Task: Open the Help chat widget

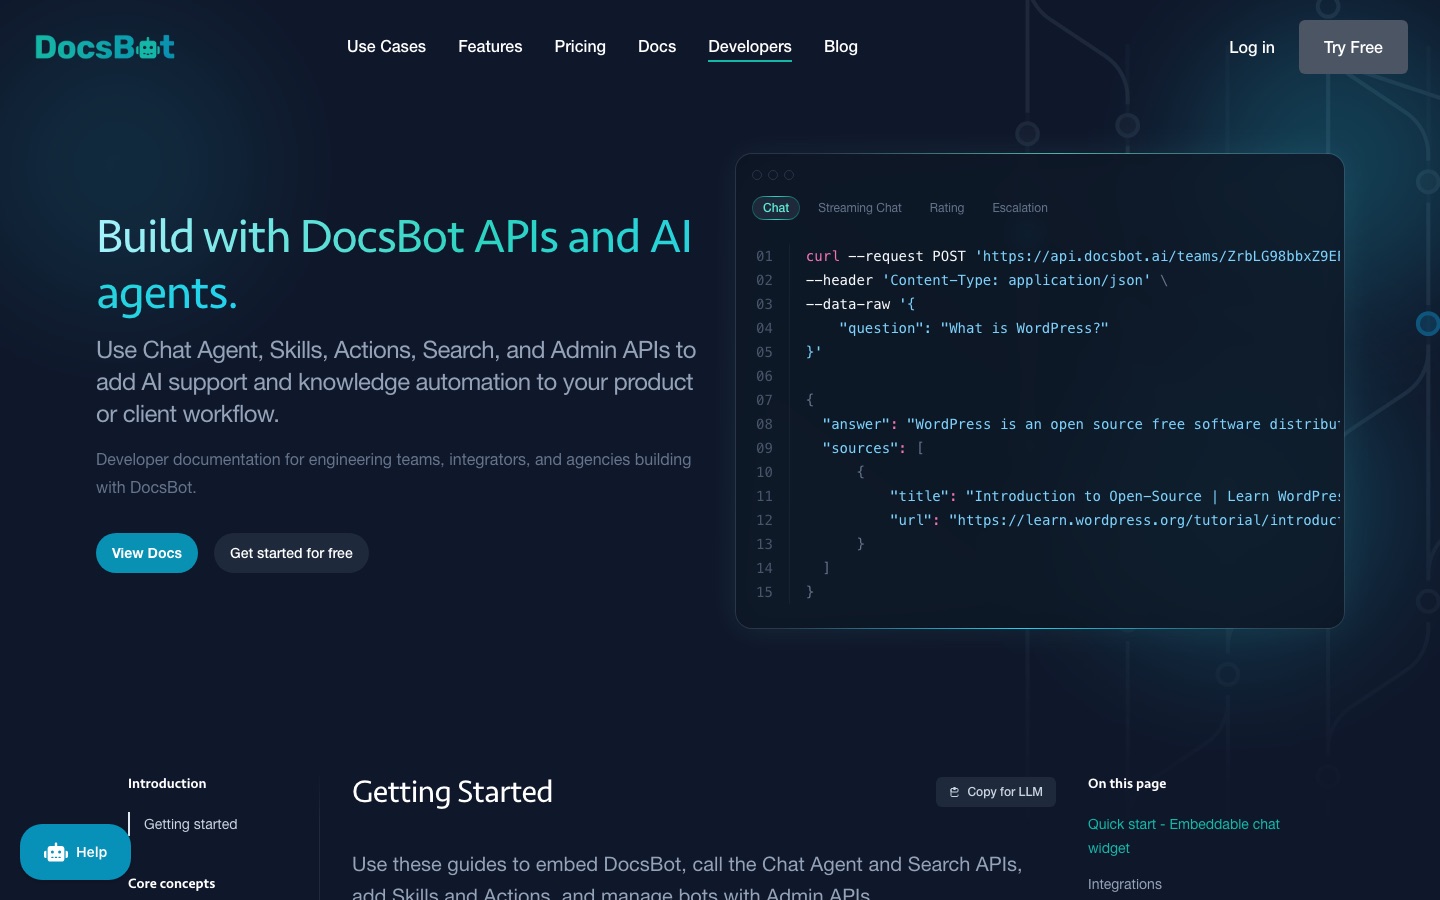Action: tap(76, 852)
